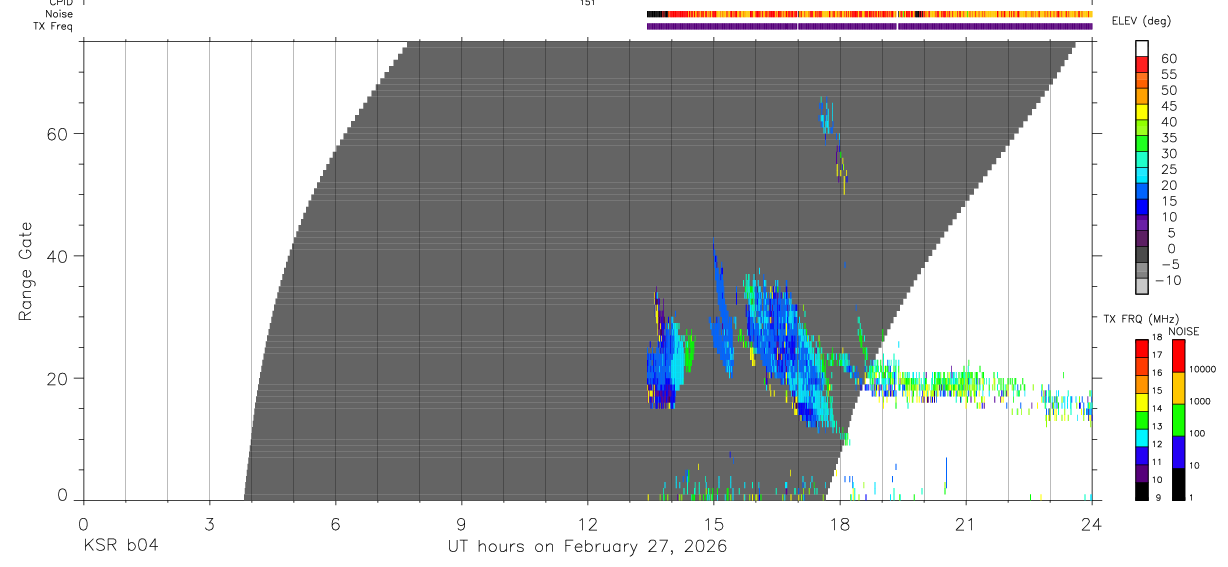Select the white top segment of ELEV colorbar
Image resolution: width=1228 pixels, height=567 pixels.
(x=1142, y=50)
